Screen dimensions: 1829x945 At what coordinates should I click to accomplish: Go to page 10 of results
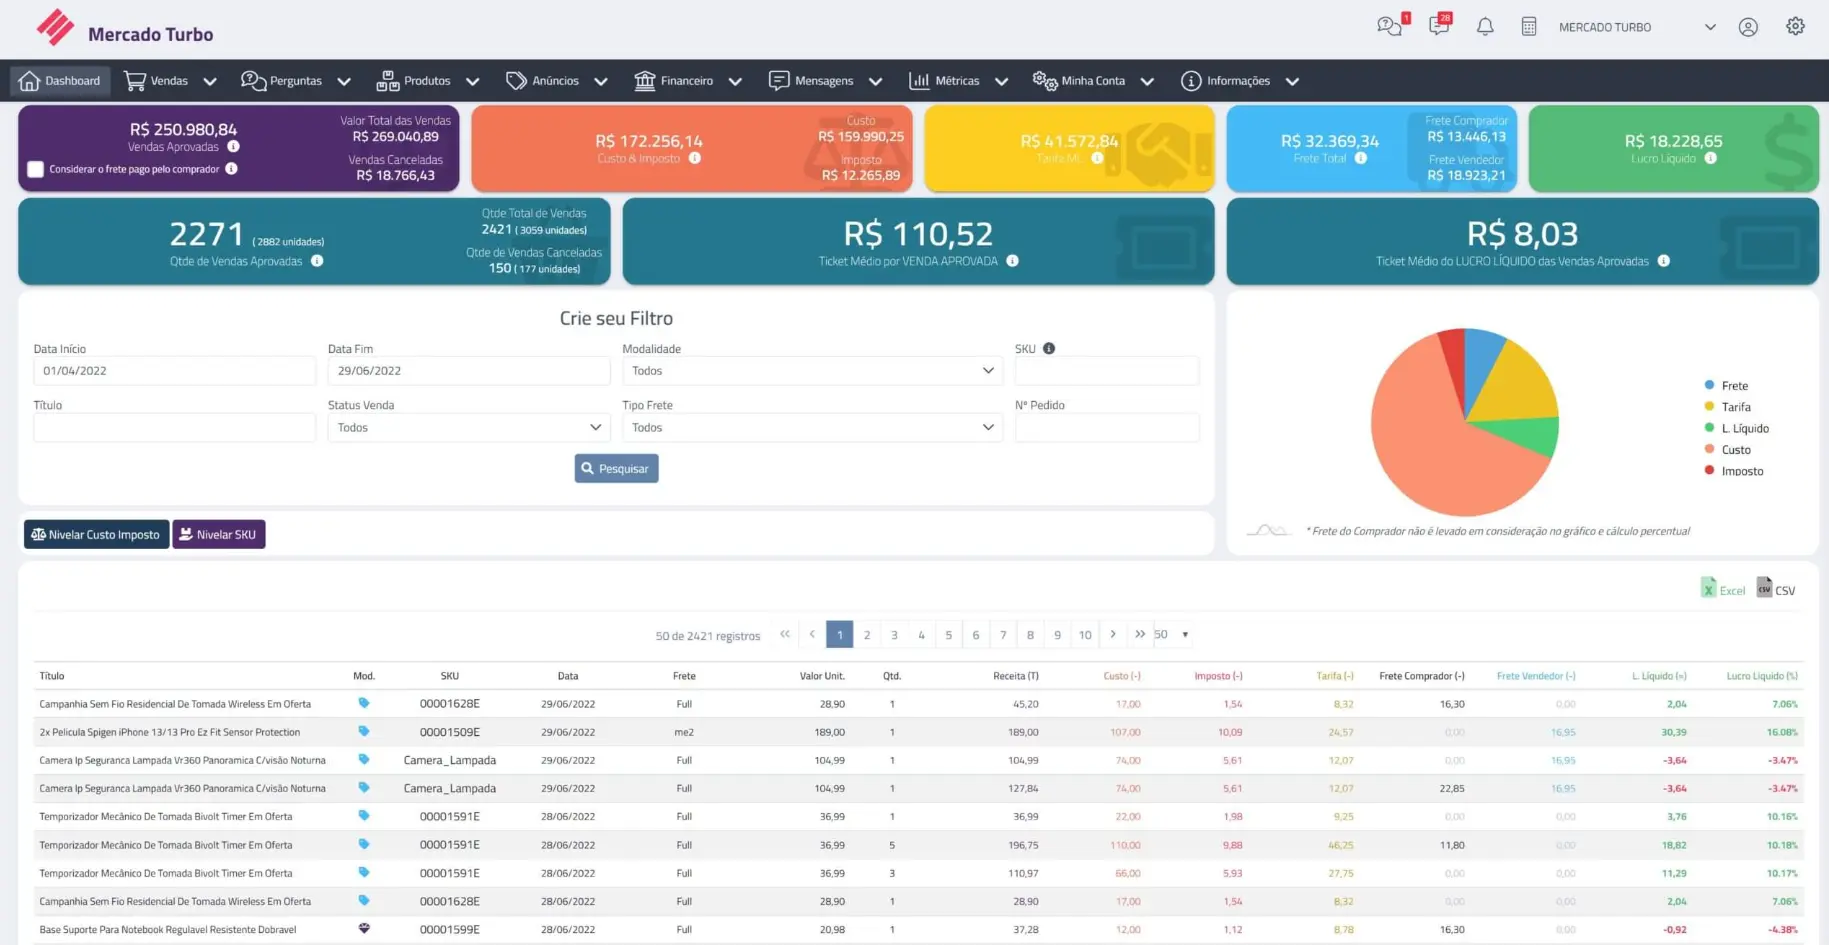(x=1085, y=635)
